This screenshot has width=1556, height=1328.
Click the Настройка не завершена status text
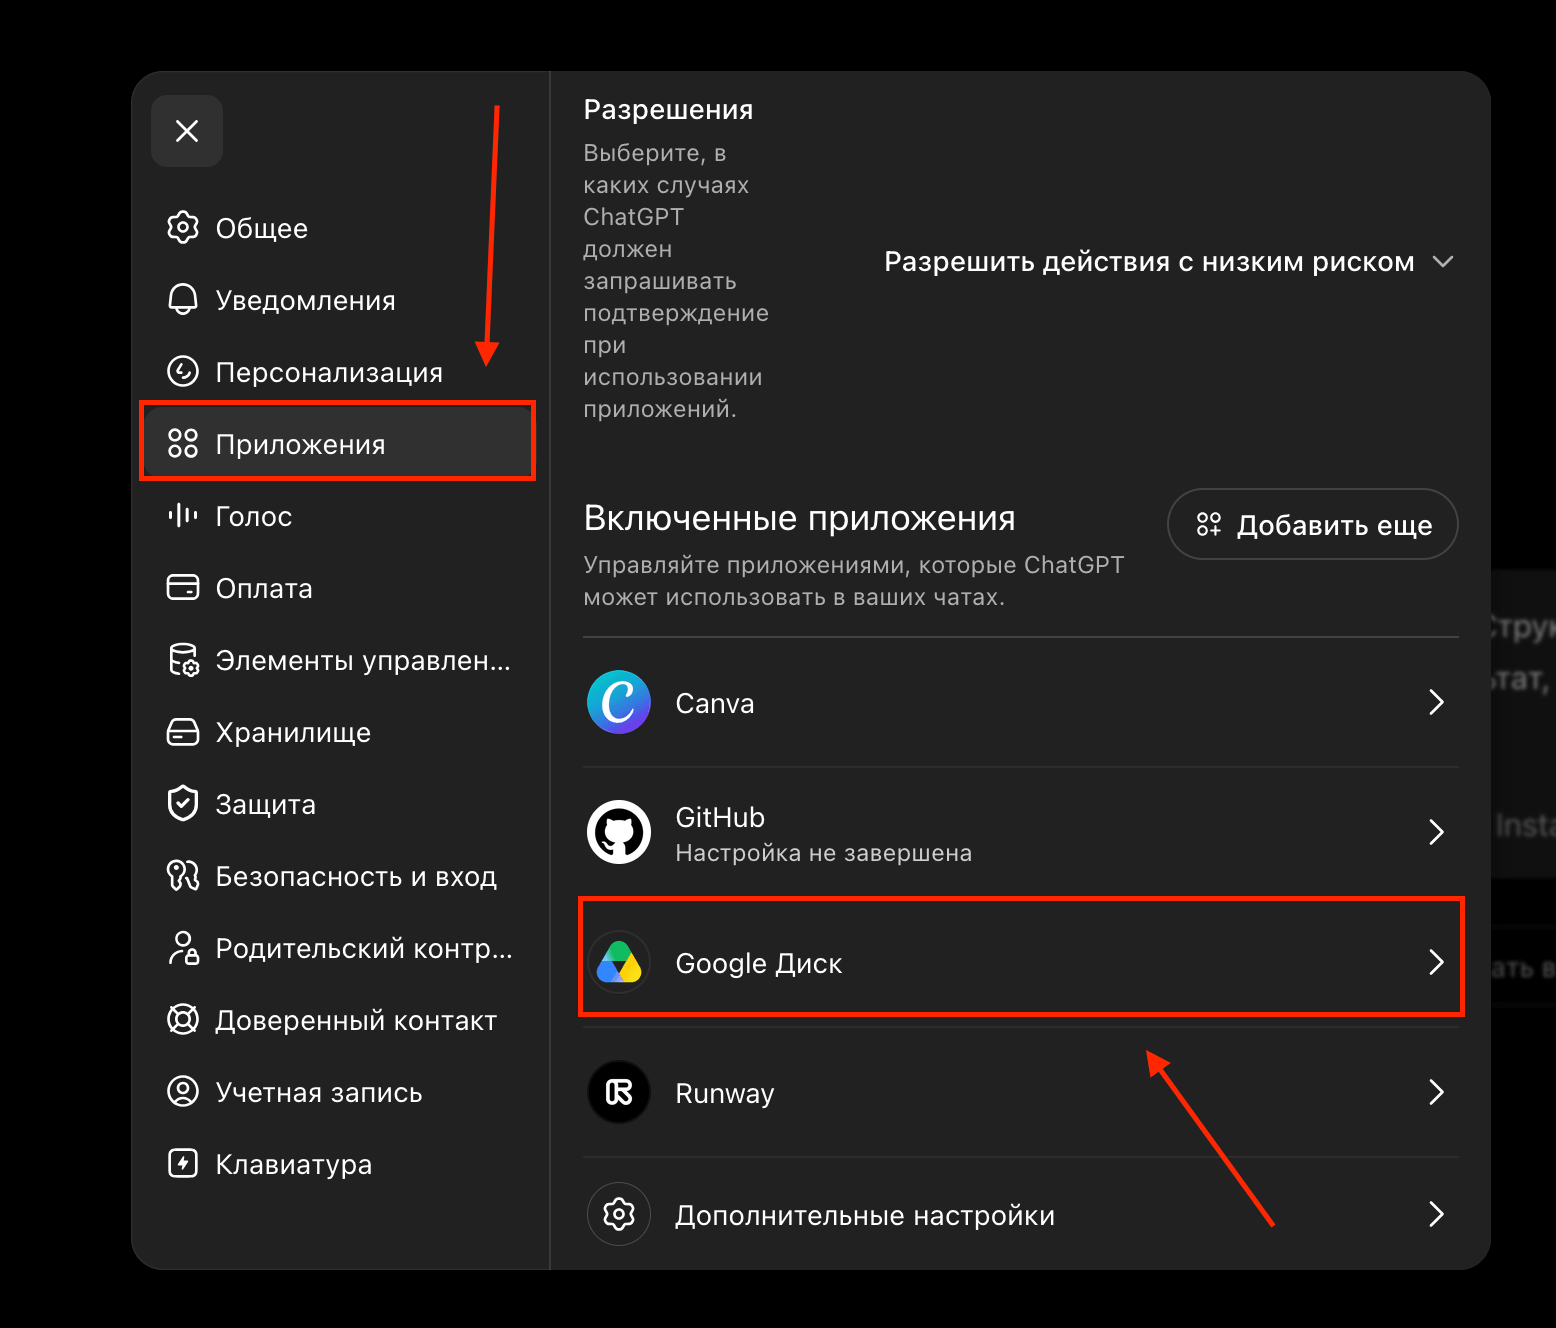tap(824, 853)
